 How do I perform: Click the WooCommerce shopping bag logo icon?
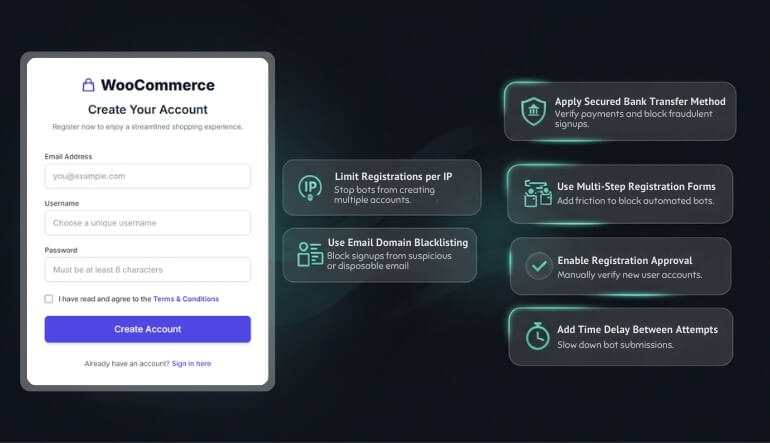pyautogui.click(x=88, y=85)
